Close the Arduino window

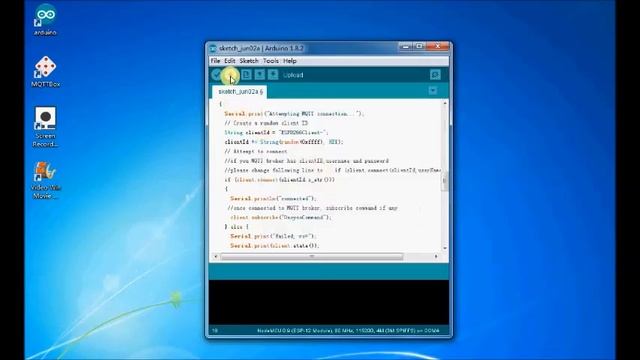(x=438, y=47)
